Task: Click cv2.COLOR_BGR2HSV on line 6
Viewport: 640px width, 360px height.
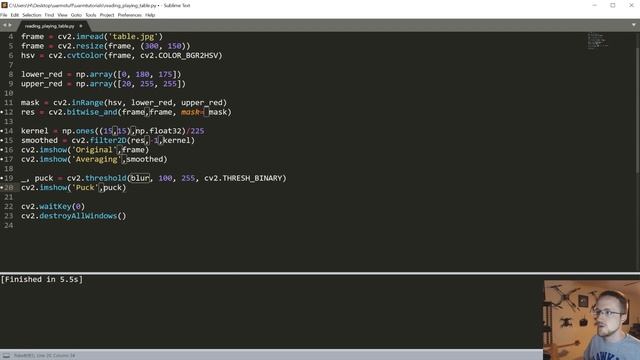Action: click(x=179, y=55)
